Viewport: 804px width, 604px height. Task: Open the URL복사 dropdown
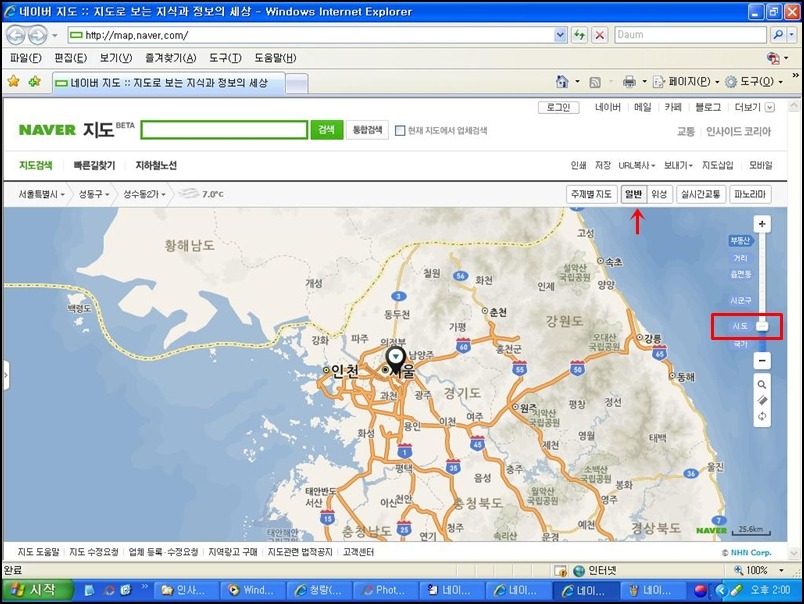(x=637, y=165)
